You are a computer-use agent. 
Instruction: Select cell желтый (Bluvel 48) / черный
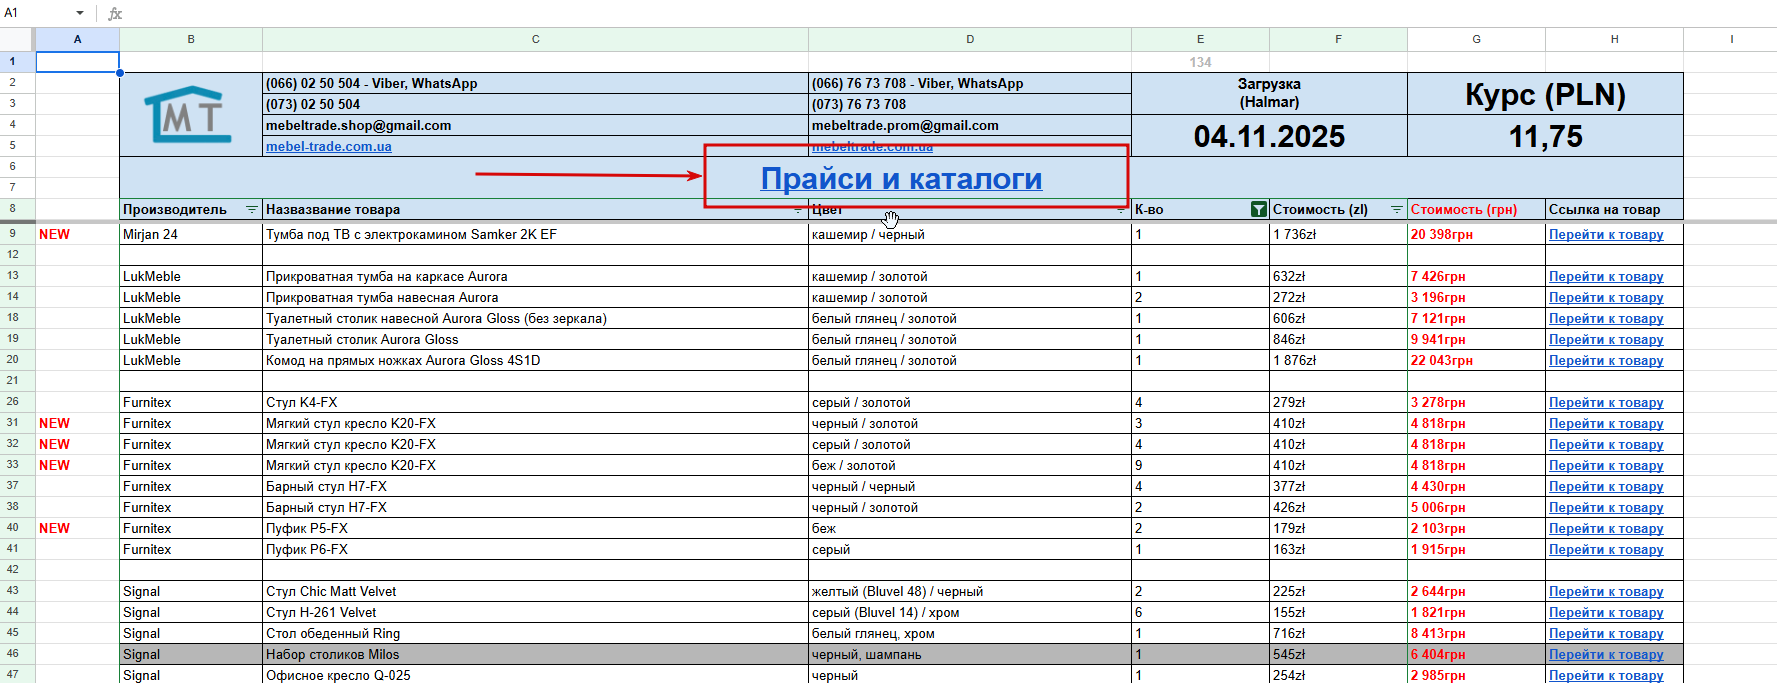970,592
